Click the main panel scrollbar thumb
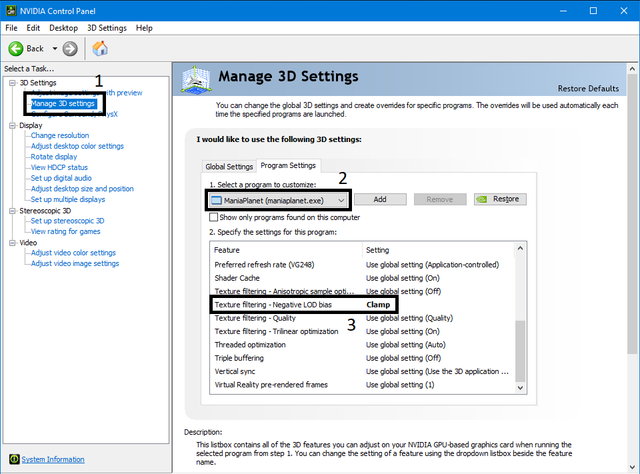640x474 pixels. click(x=632, y=214)
